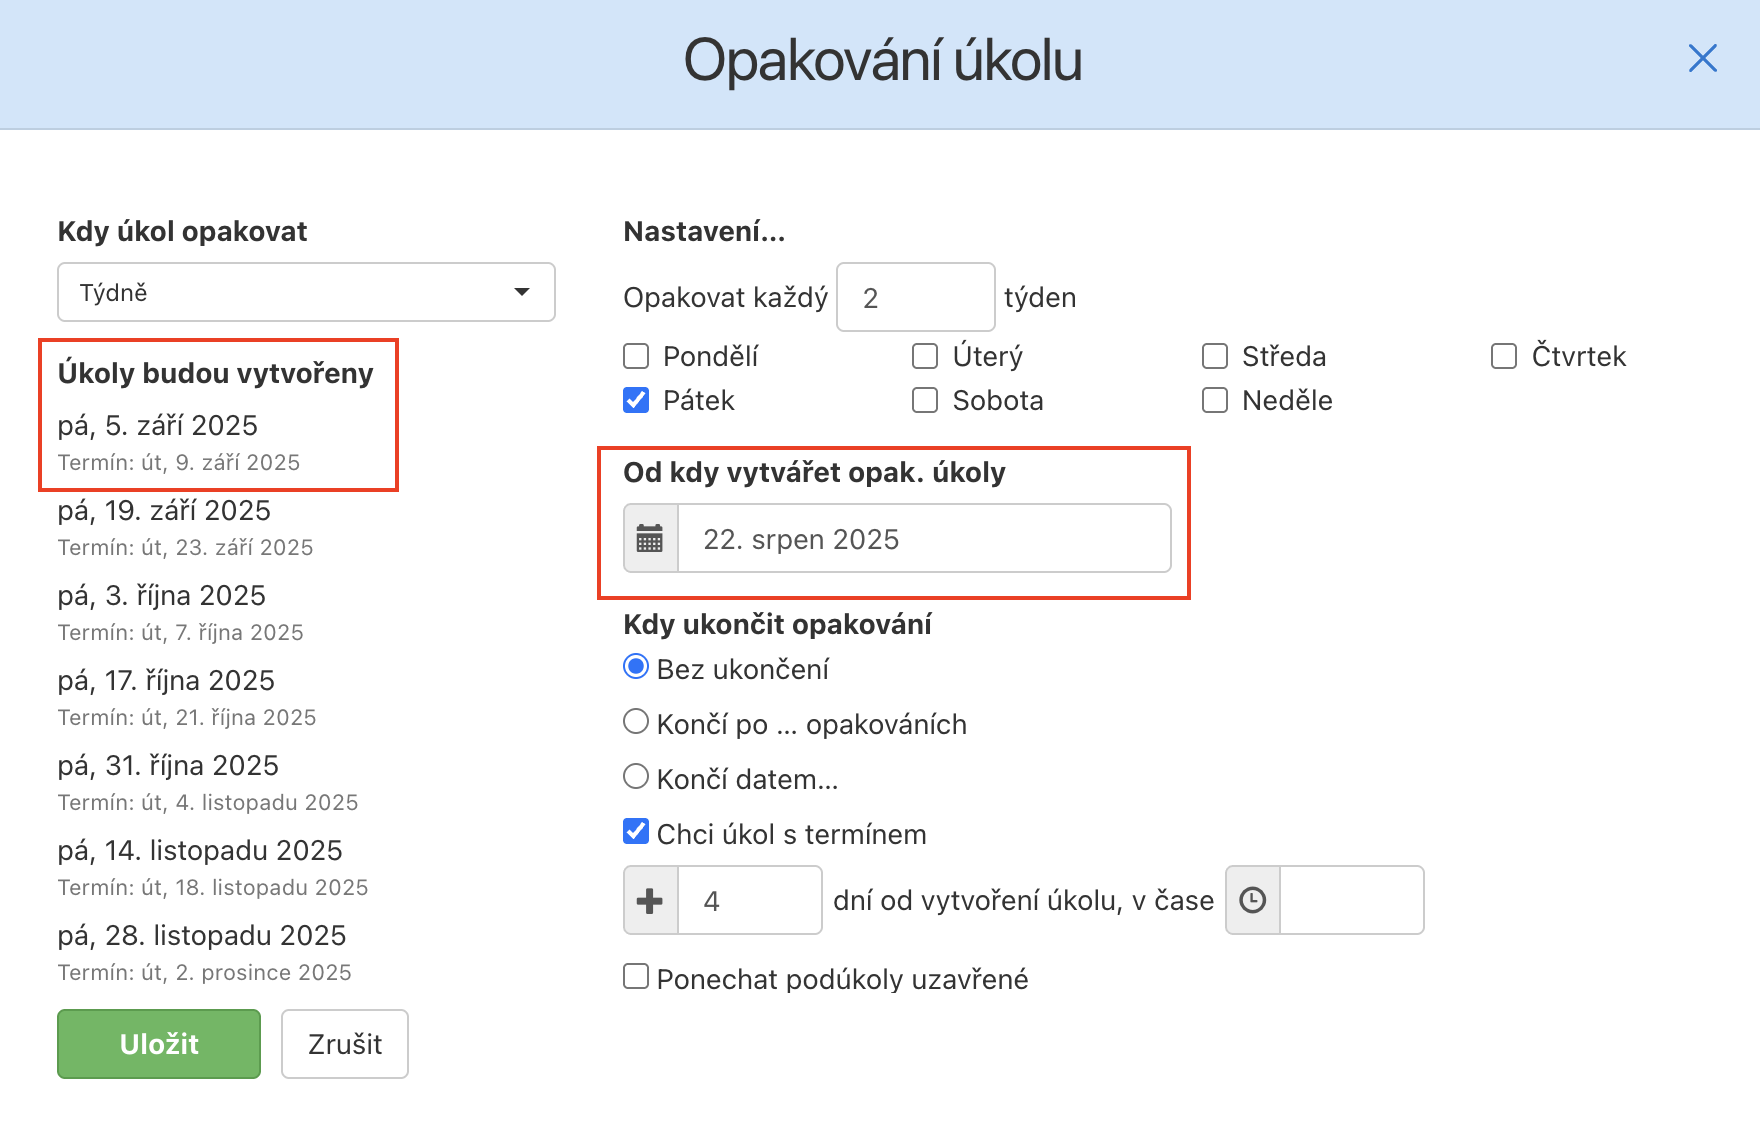
Task: Toggle Chci úkol s termínem checkbox
Action: 636,831
